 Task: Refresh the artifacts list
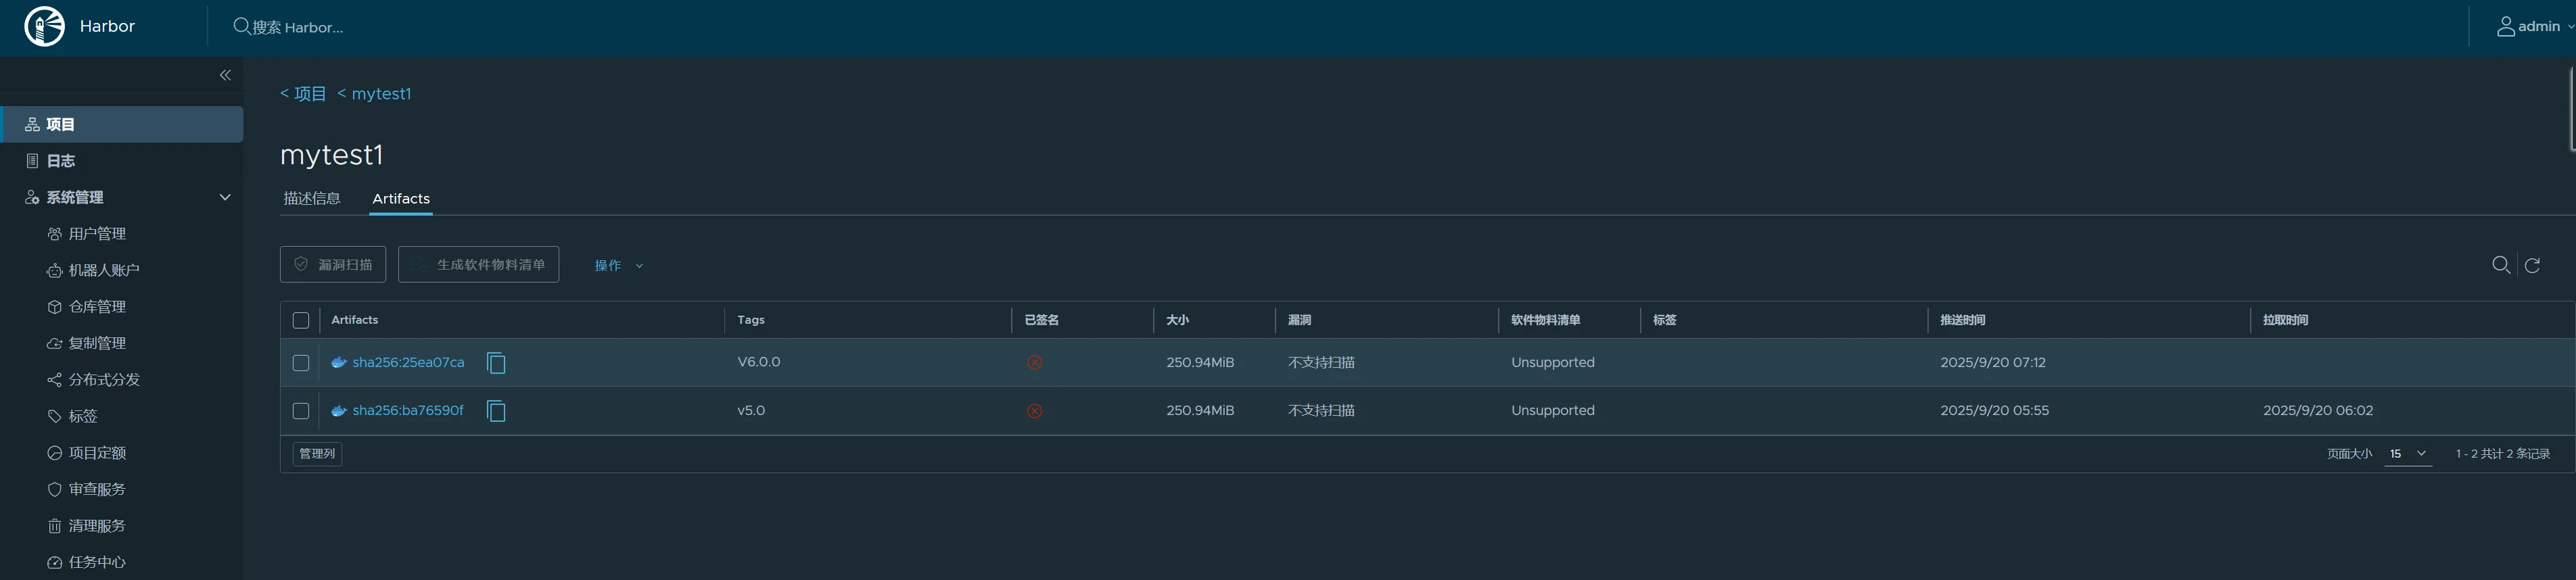point(2532,265)
